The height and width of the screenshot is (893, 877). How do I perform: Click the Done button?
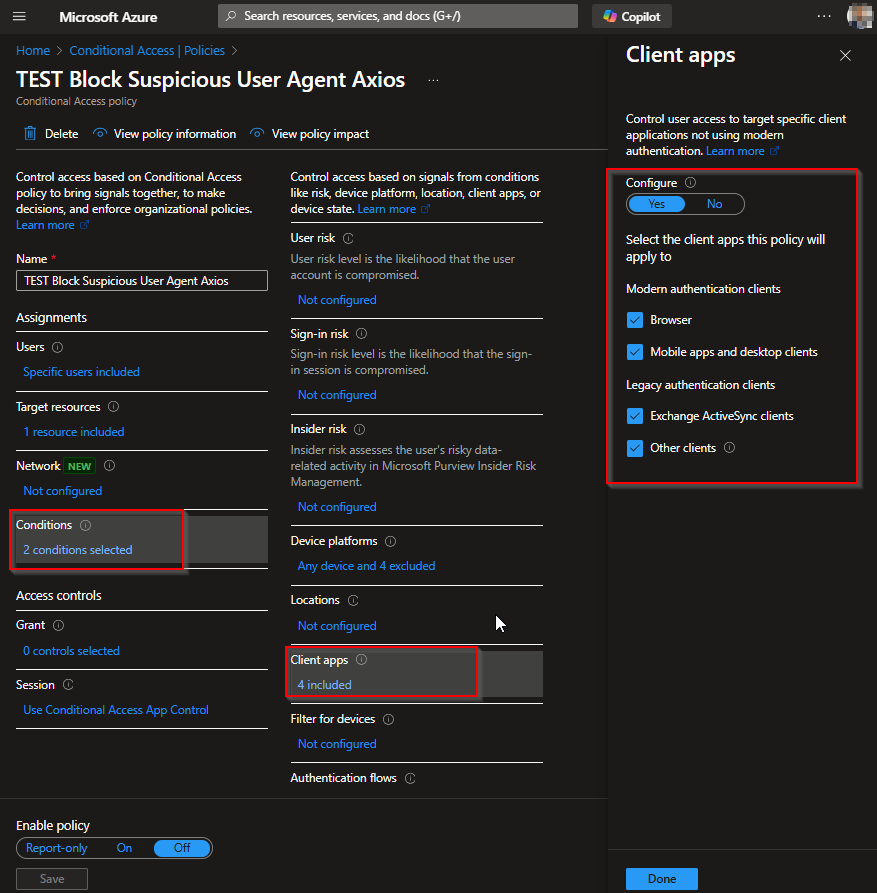pyautogui.click(x=661, y=879)
